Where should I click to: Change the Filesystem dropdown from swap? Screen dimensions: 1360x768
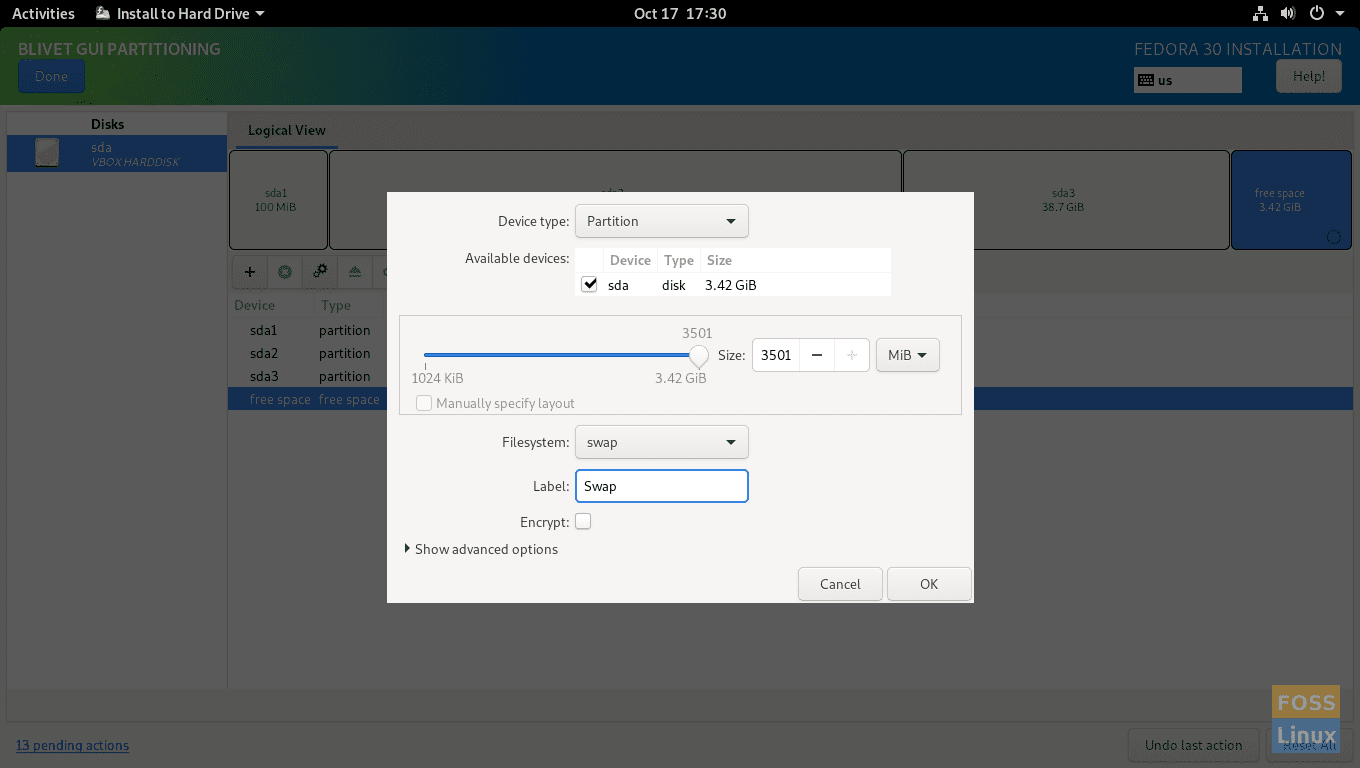click(x=661, y=441)
